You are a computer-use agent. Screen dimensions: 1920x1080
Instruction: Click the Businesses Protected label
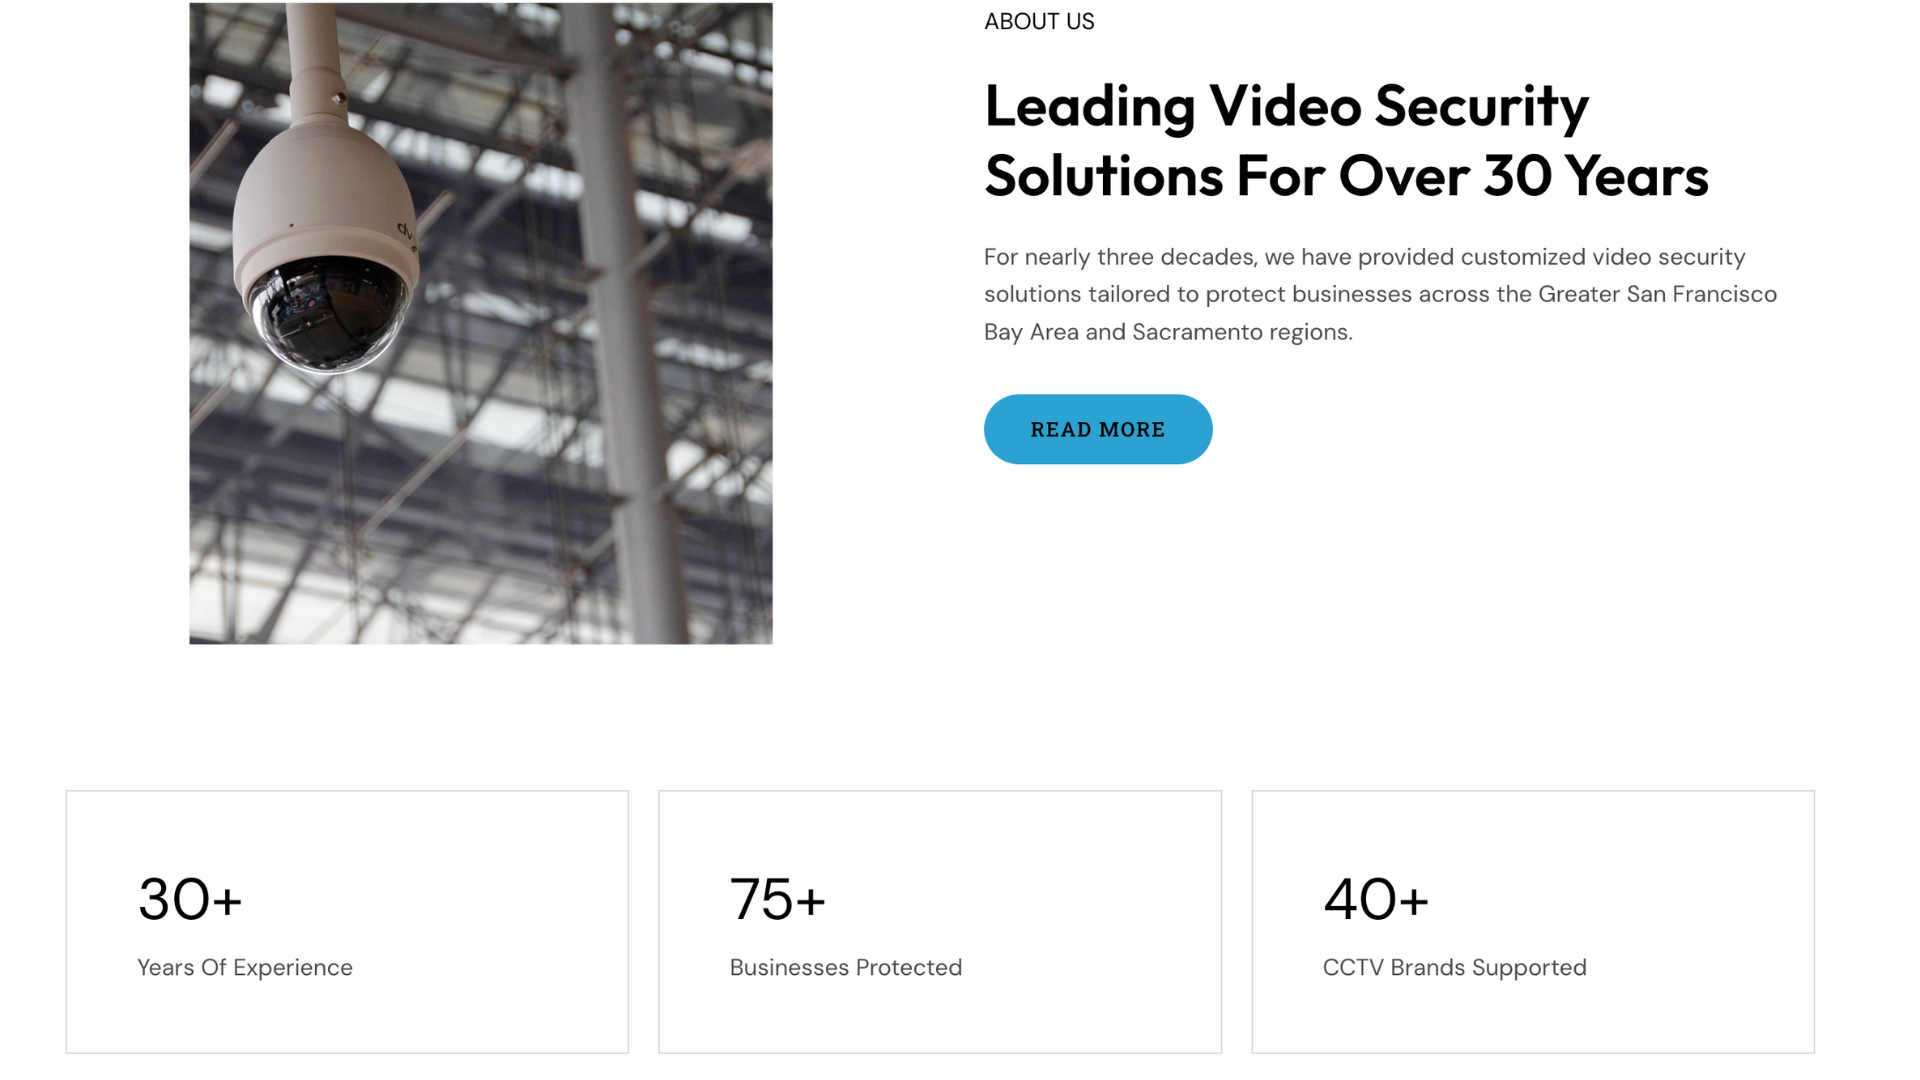846,967
